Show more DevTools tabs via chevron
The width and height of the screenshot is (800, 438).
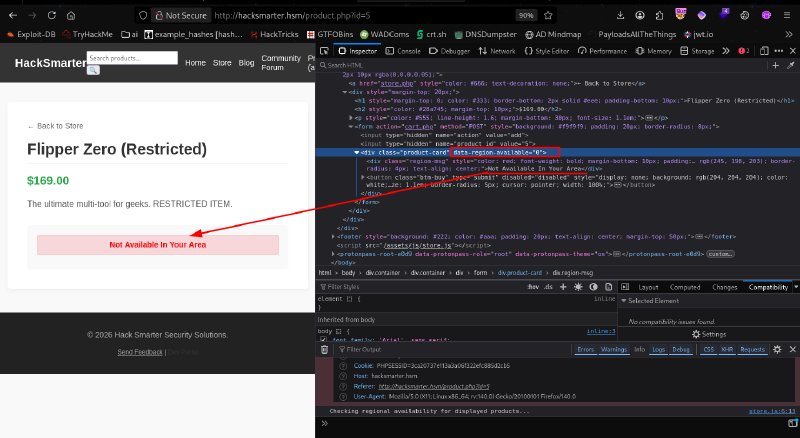pyautogui.click(x=726, y=51)
